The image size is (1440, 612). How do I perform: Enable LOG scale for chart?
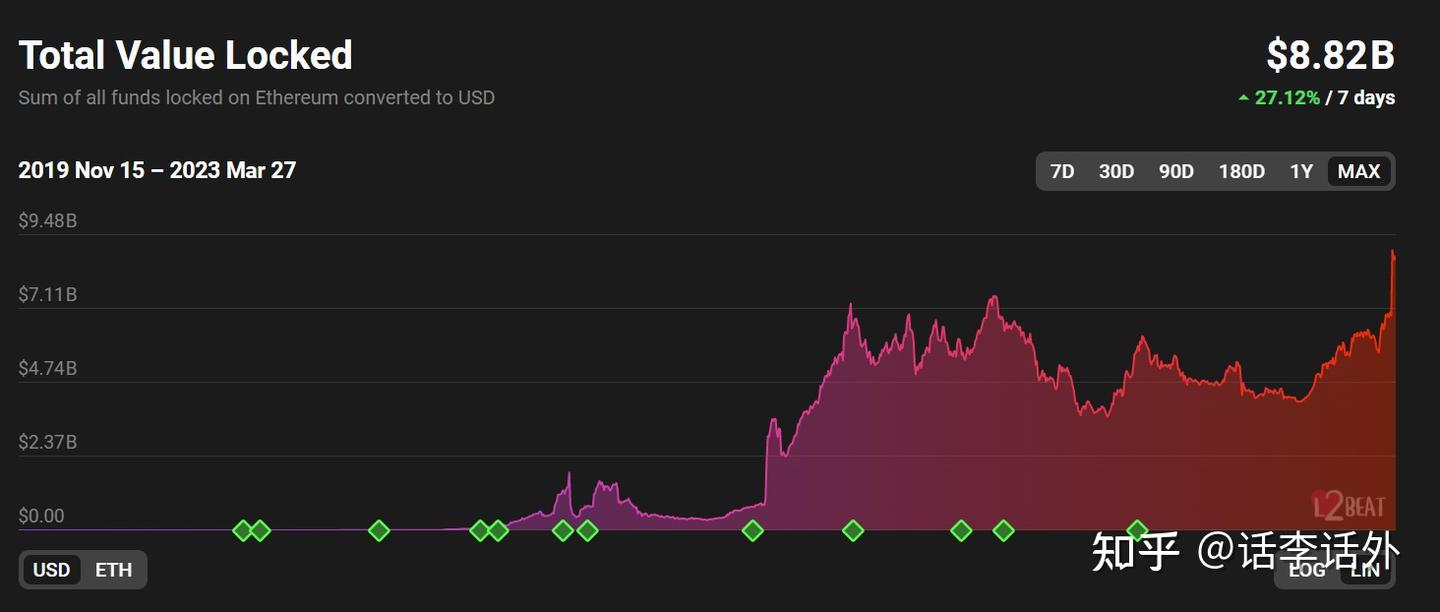tap(1306, 570)
